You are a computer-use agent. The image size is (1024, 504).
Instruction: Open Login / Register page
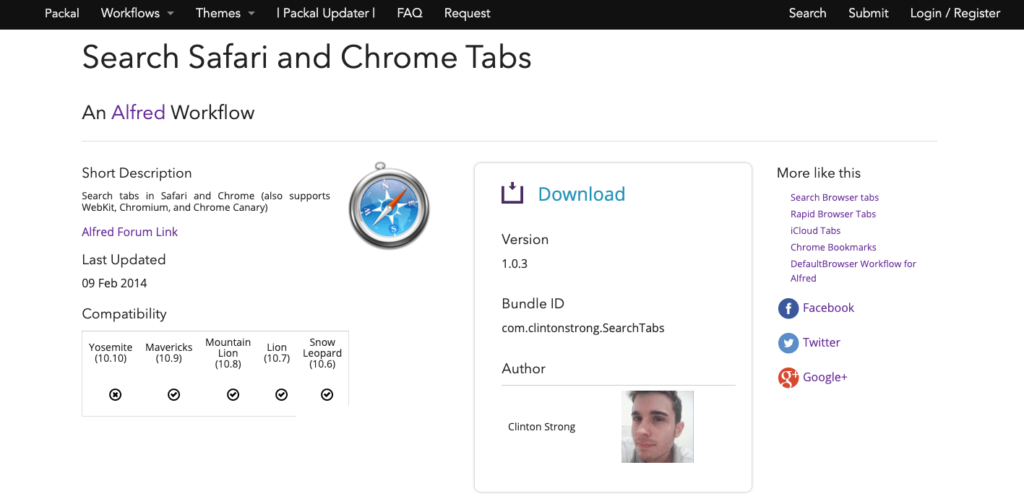pos(955,13)
